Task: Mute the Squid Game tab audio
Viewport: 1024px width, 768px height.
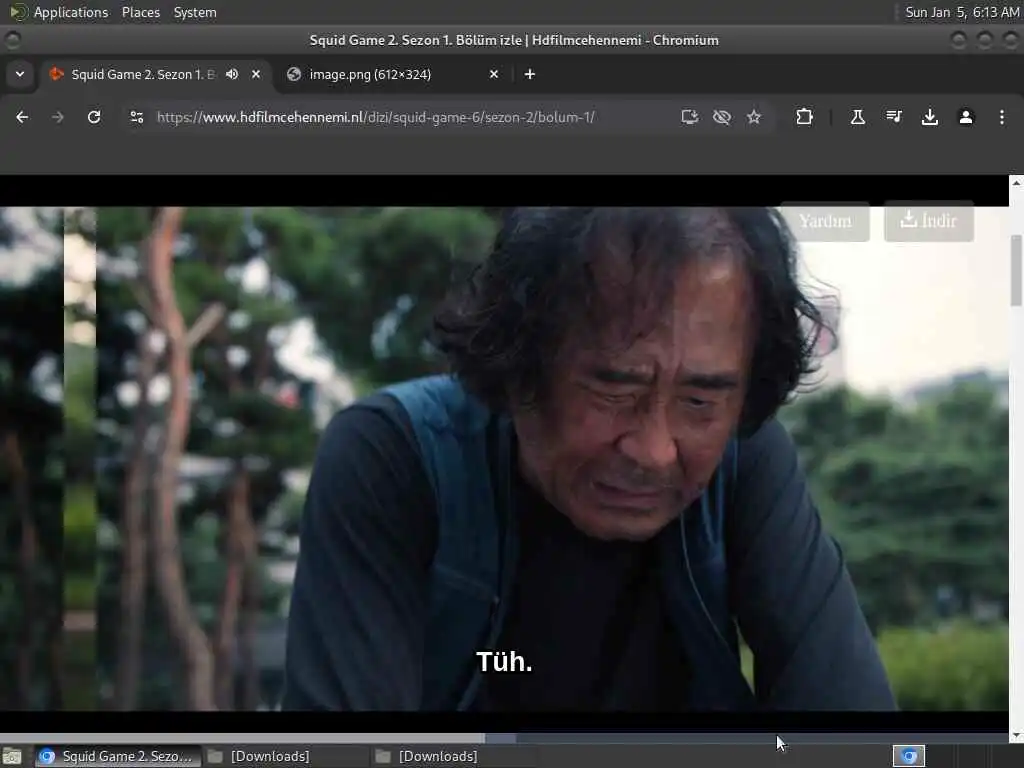Action: [232, 74]
